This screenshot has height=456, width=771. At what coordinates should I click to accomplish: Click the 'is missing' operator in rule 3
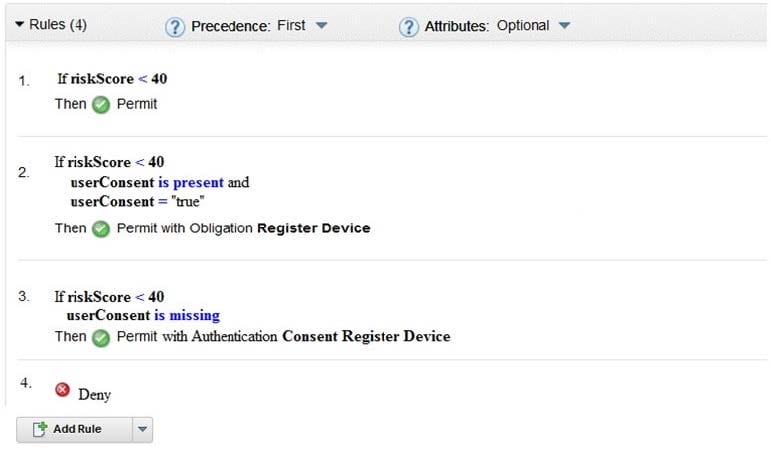coord(186,316)
